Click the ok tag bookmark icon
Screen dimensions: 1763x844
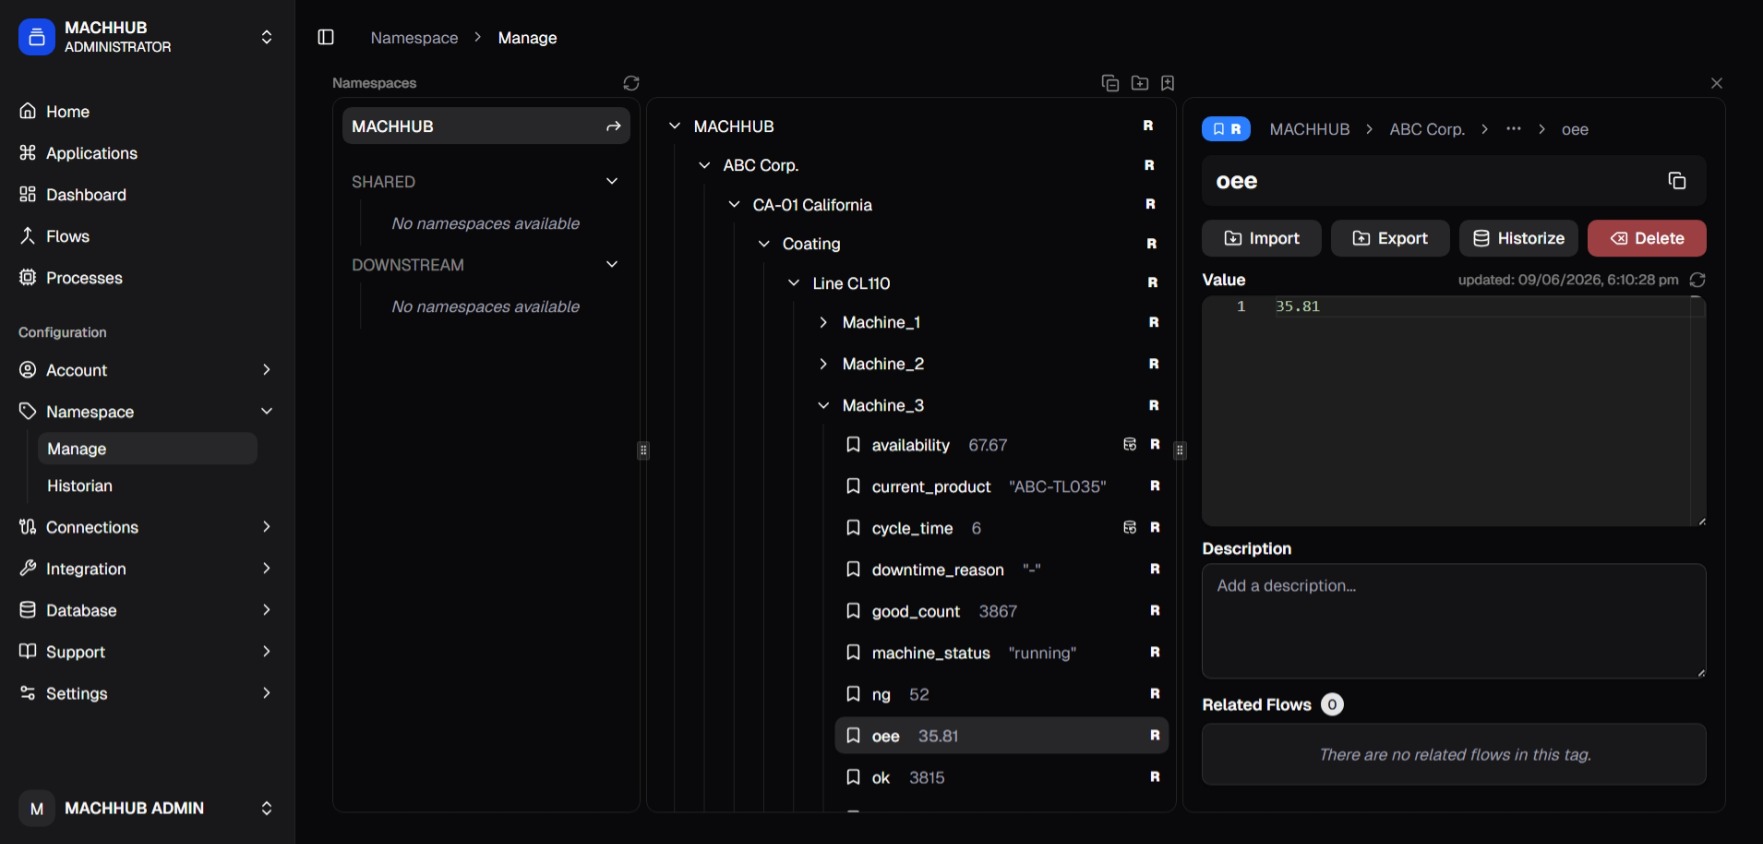[853, 777]
